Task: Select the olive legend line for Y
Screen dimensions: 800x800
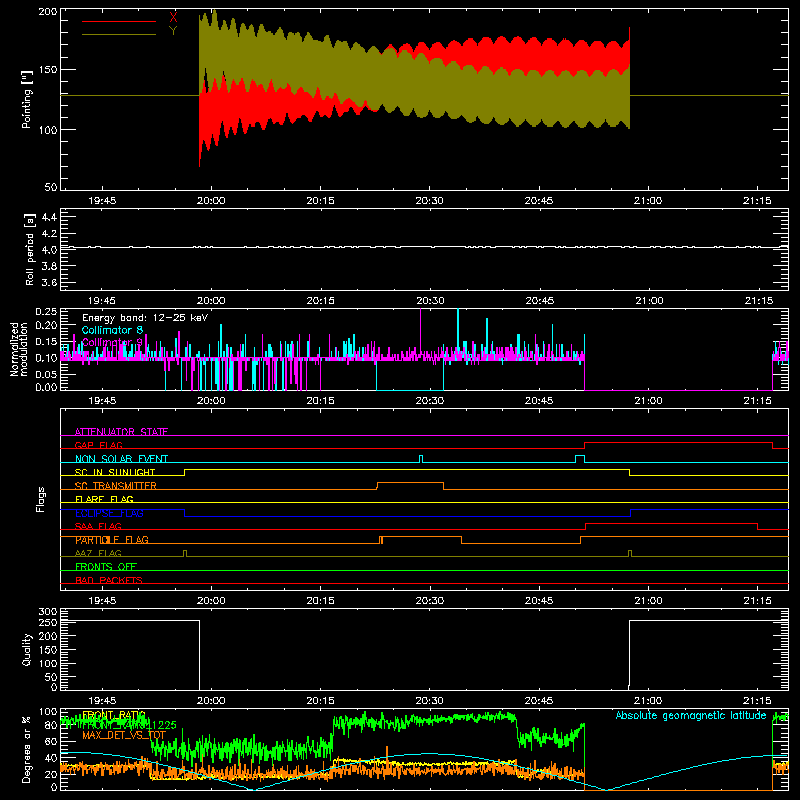Action: coord(119,35)
